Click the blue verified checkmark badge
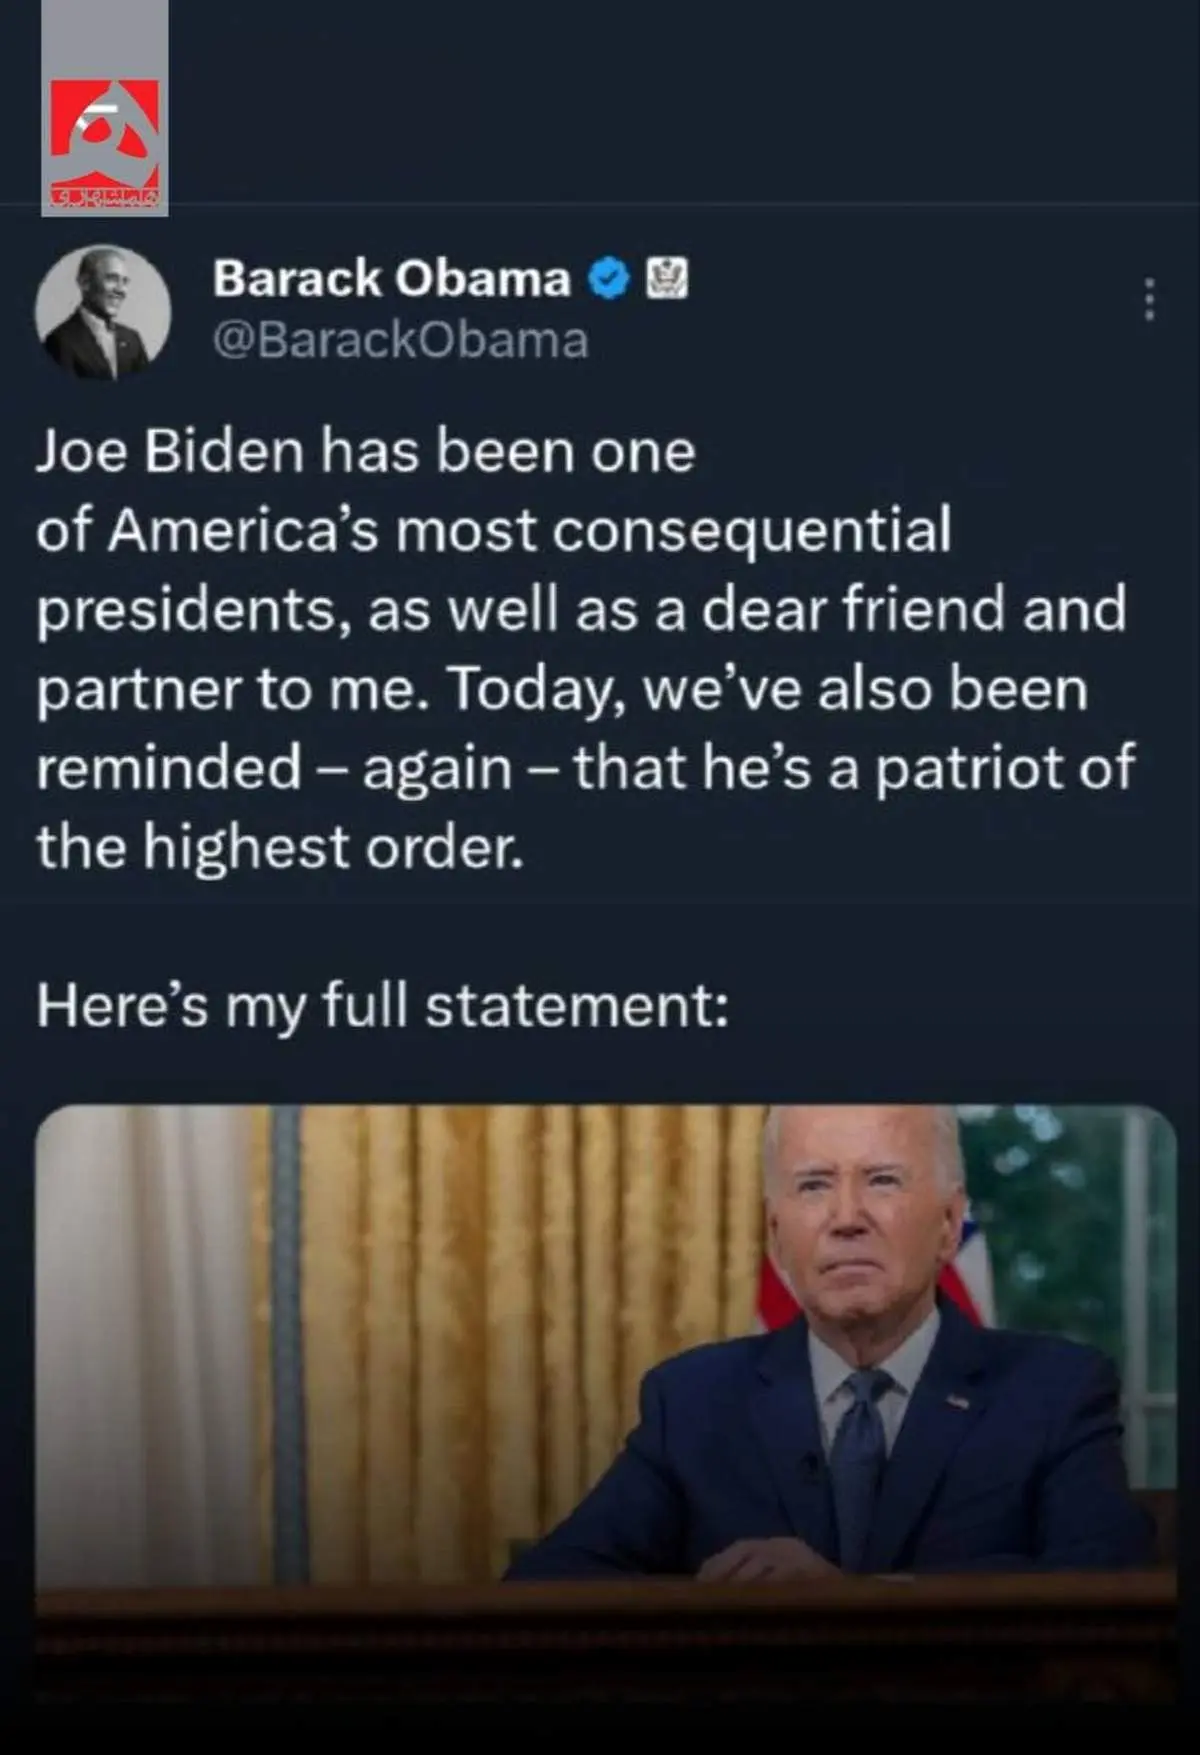 [609, 278]
